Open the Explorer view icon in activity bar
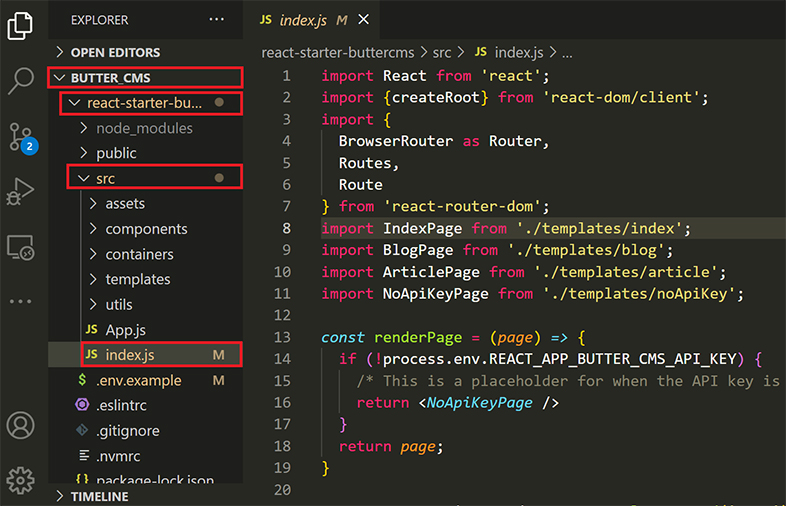This screenshot has height=506, width=786. click(20, 26)
